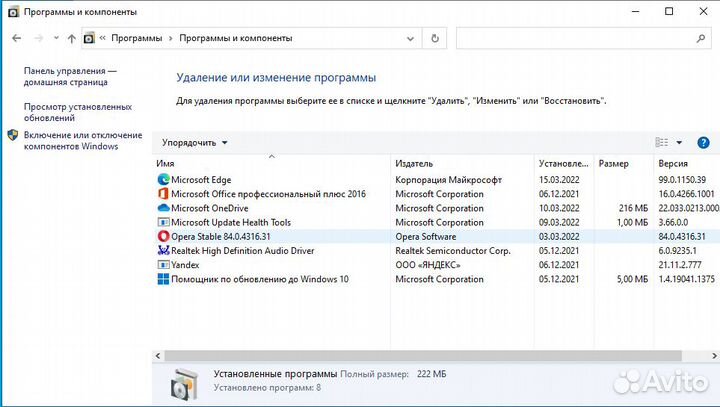This screenshot has width=720, height=407.
Task: Click the Yandex program icon
Action: coord(163,265)
